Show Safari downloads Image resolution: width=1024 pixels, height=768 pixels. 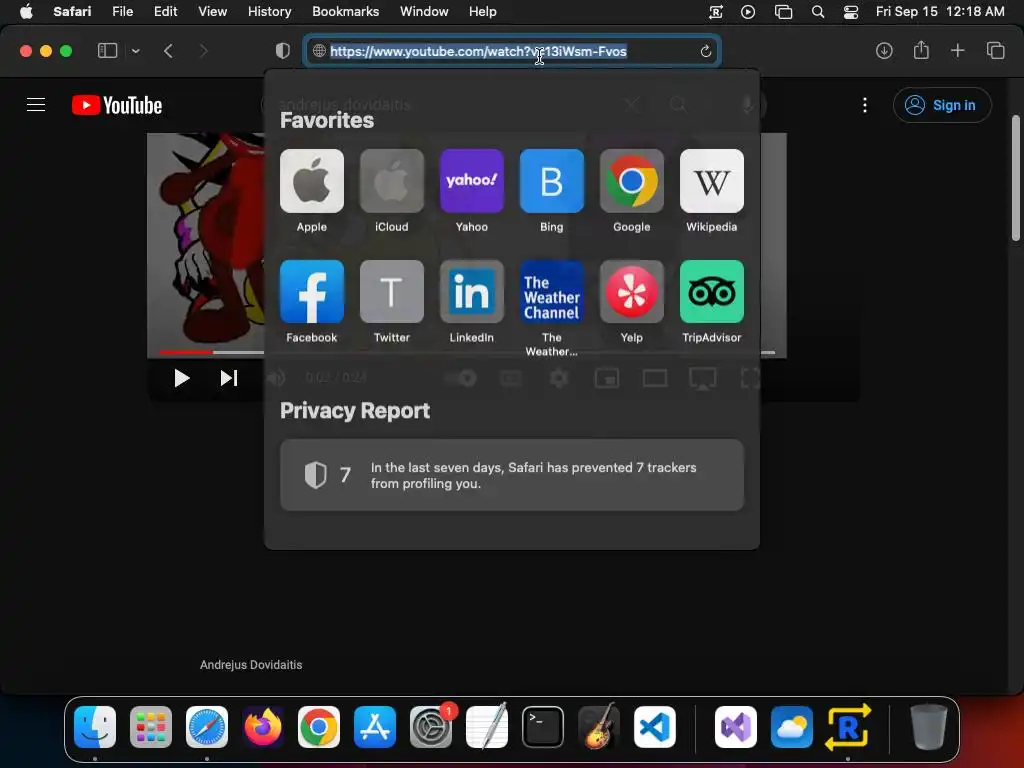point(884,51)
